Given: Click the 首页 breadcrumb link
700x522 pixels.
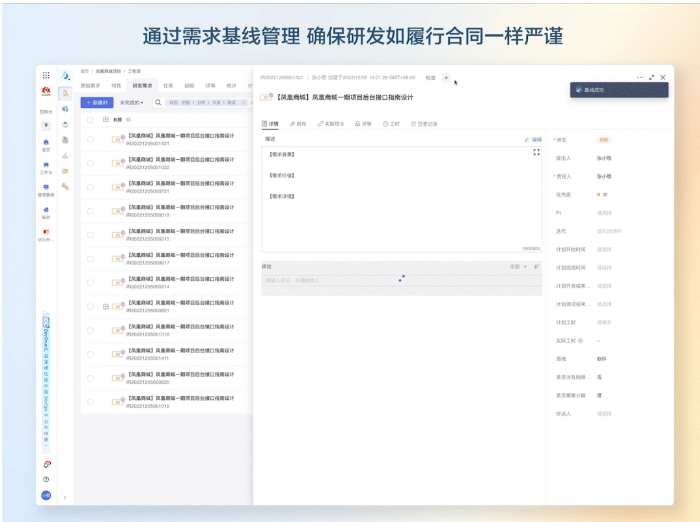Looking at the screenshot, I should [x=84, y=71].
